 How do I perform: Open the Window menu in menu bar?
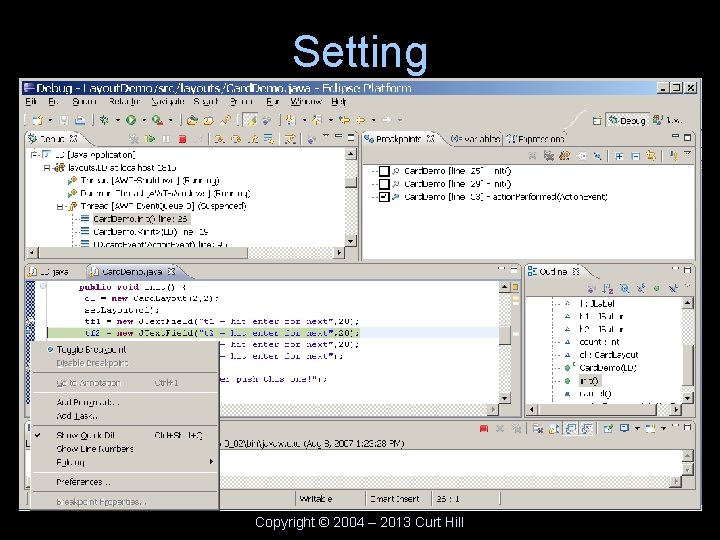pyautogui.click(x=305, y=101)
